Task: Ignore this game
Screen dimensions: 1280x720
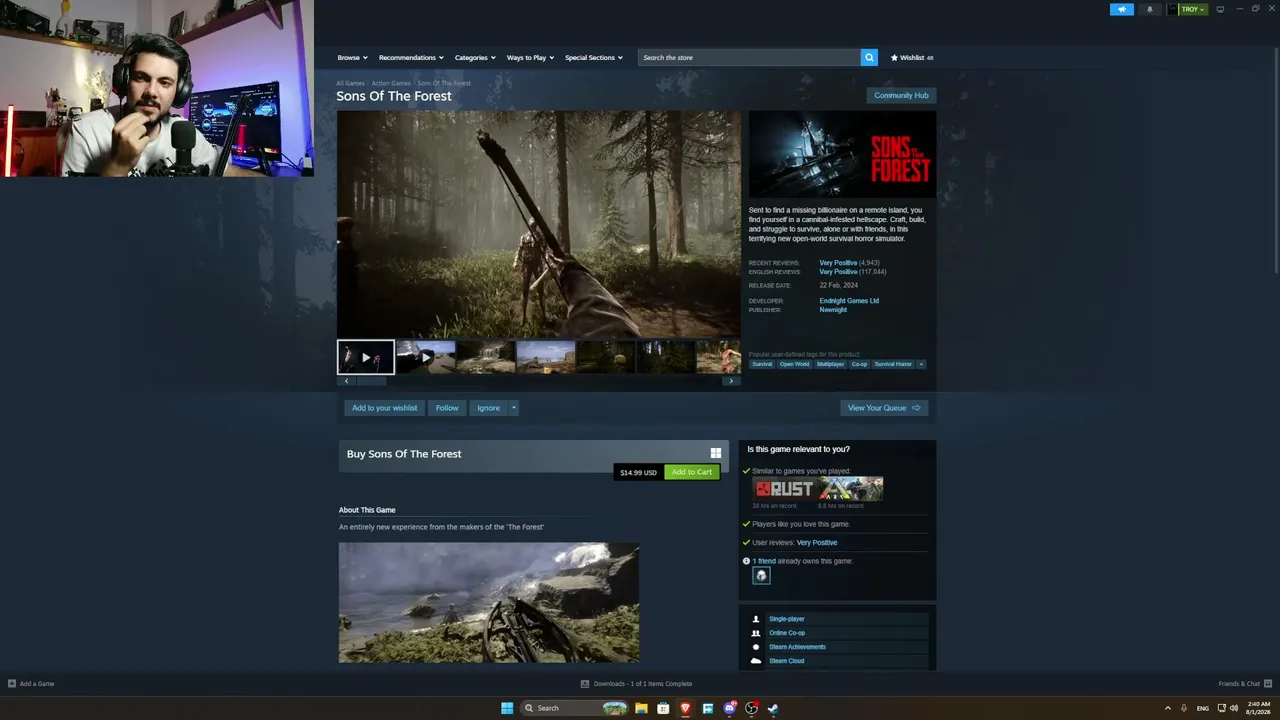Action: coord(488,408)
